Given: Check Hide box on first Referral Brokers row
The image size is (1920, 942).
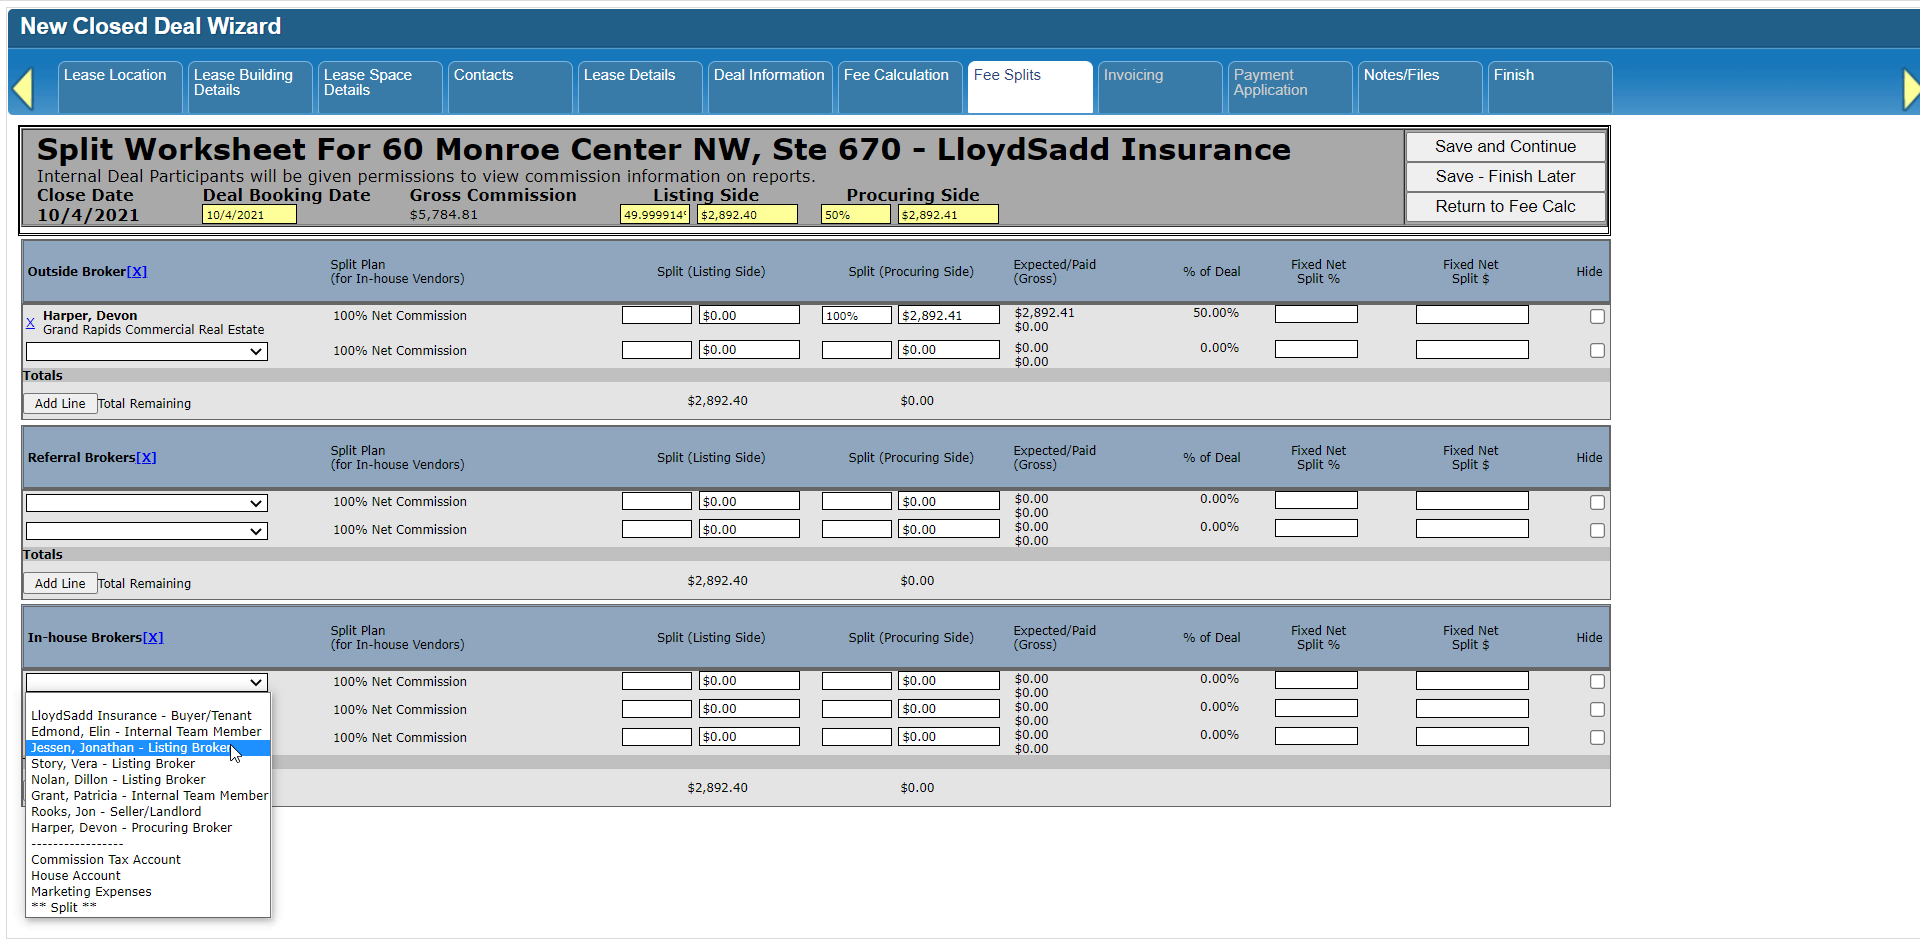Looking at the screenshot, I should (x=1597, y=502).
